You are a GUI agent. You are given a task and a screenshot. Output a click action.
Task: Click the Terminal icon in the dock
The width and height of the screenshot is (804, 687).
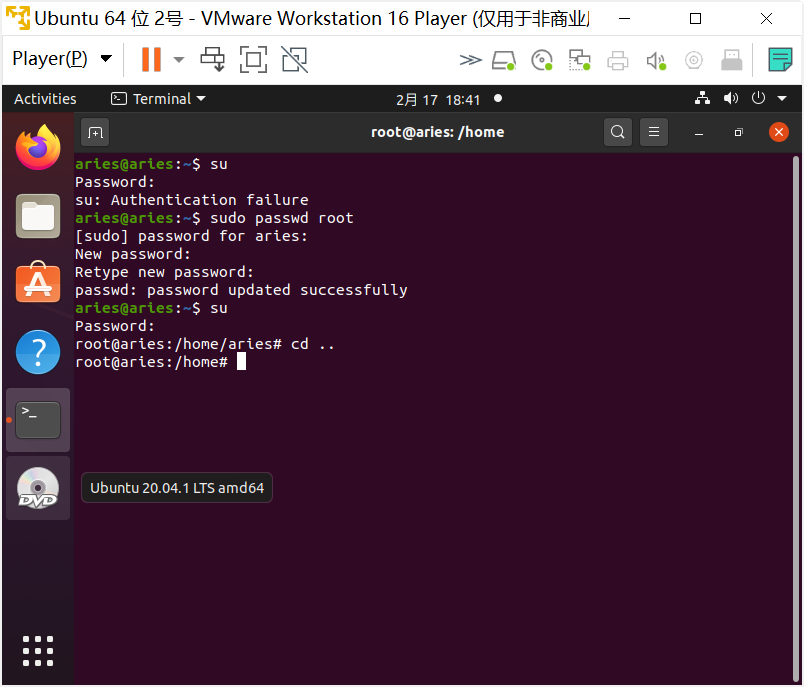coord(38,420)
